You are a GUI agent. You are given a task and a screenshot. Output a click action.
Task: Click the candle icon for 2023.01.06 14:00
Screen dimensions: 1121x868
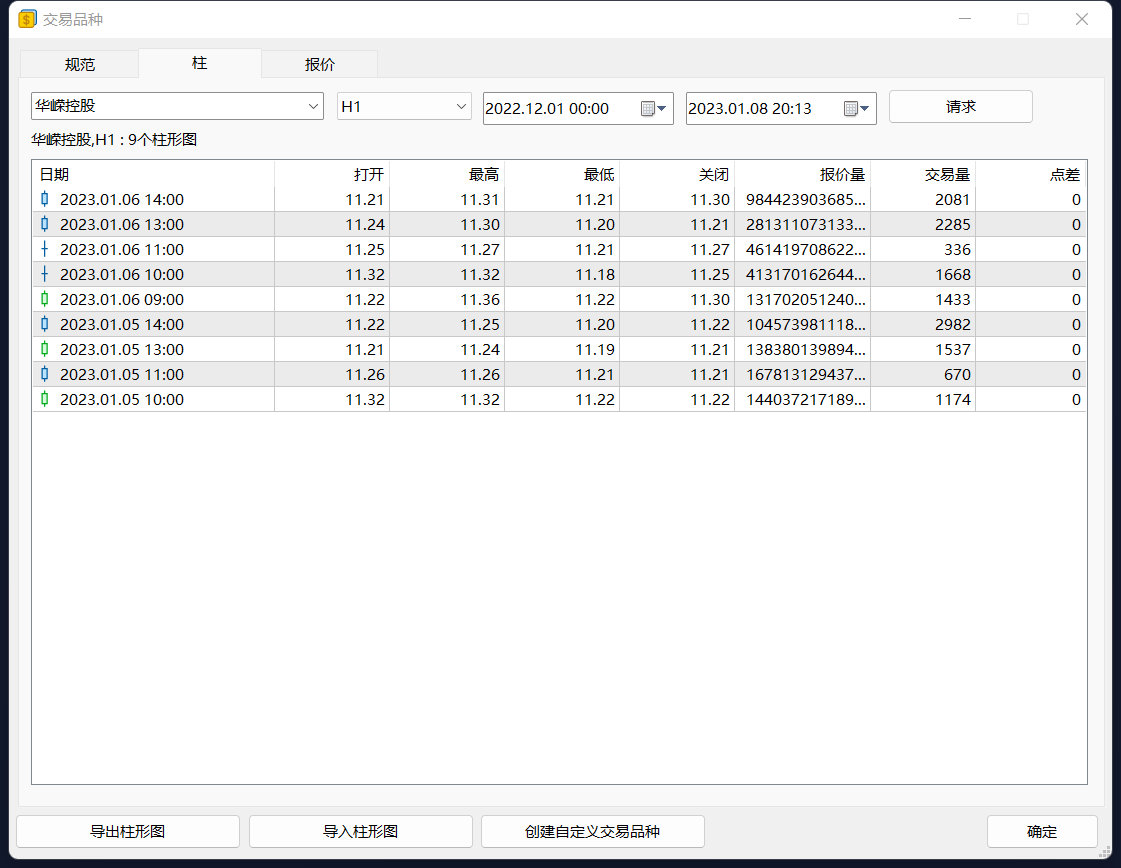[x=44, y=199]
